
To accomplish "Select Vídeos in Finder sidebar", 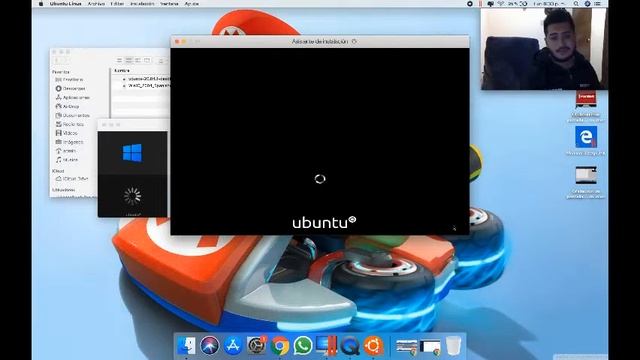I will coord(66,133).
